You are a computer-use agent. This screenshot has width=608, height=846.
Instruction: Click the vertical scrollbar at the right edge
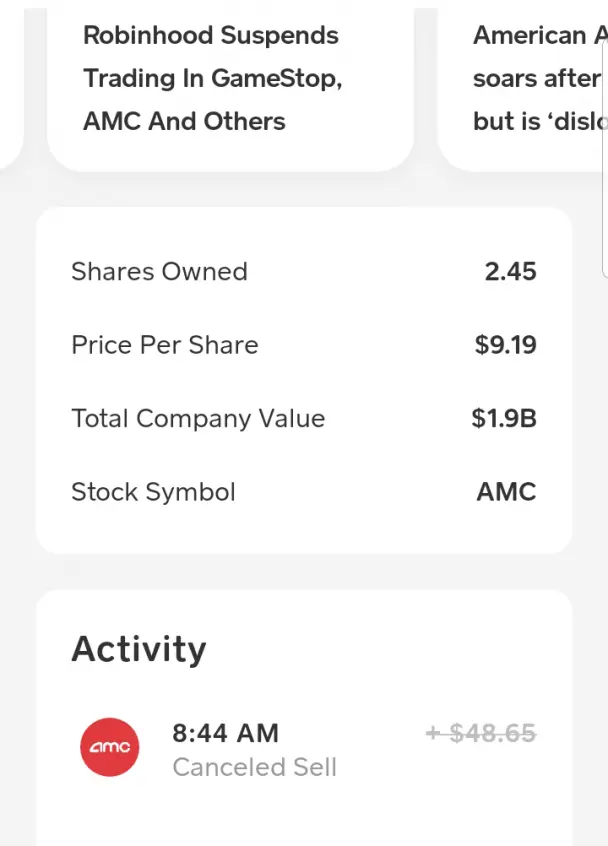605,159
